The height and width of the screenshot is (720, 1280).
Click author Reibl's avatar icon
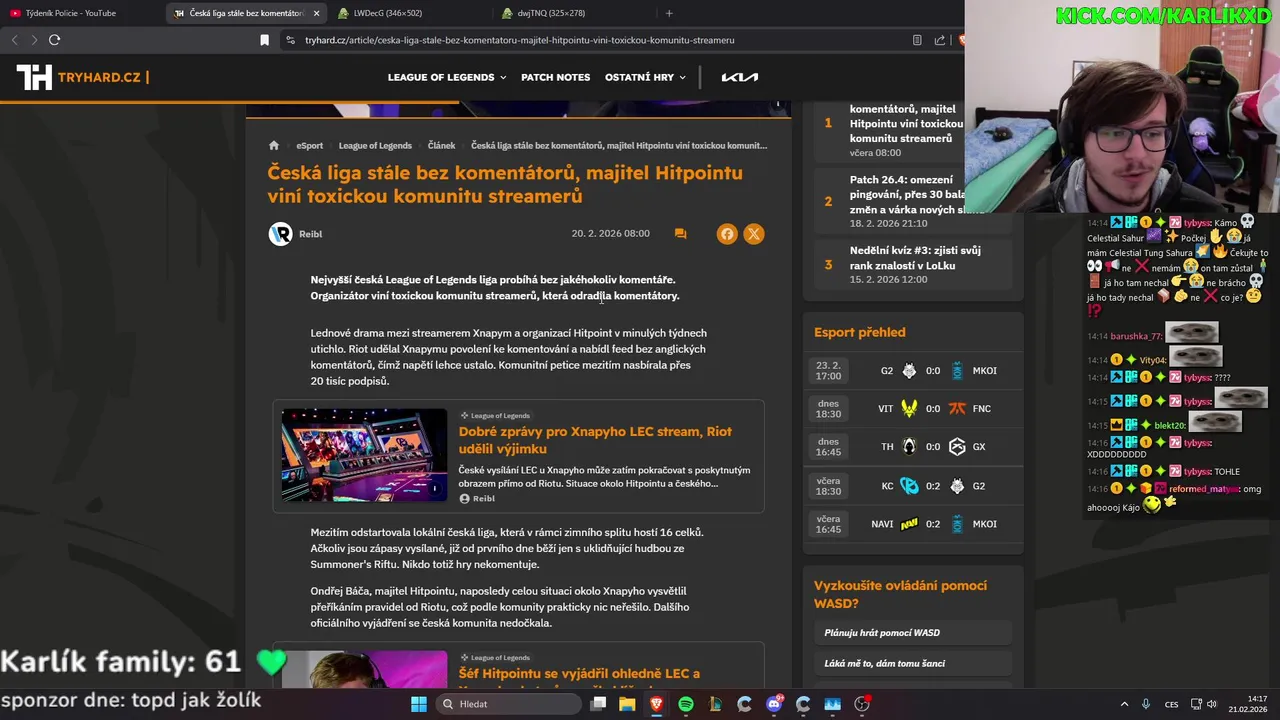tap(280, 234)
